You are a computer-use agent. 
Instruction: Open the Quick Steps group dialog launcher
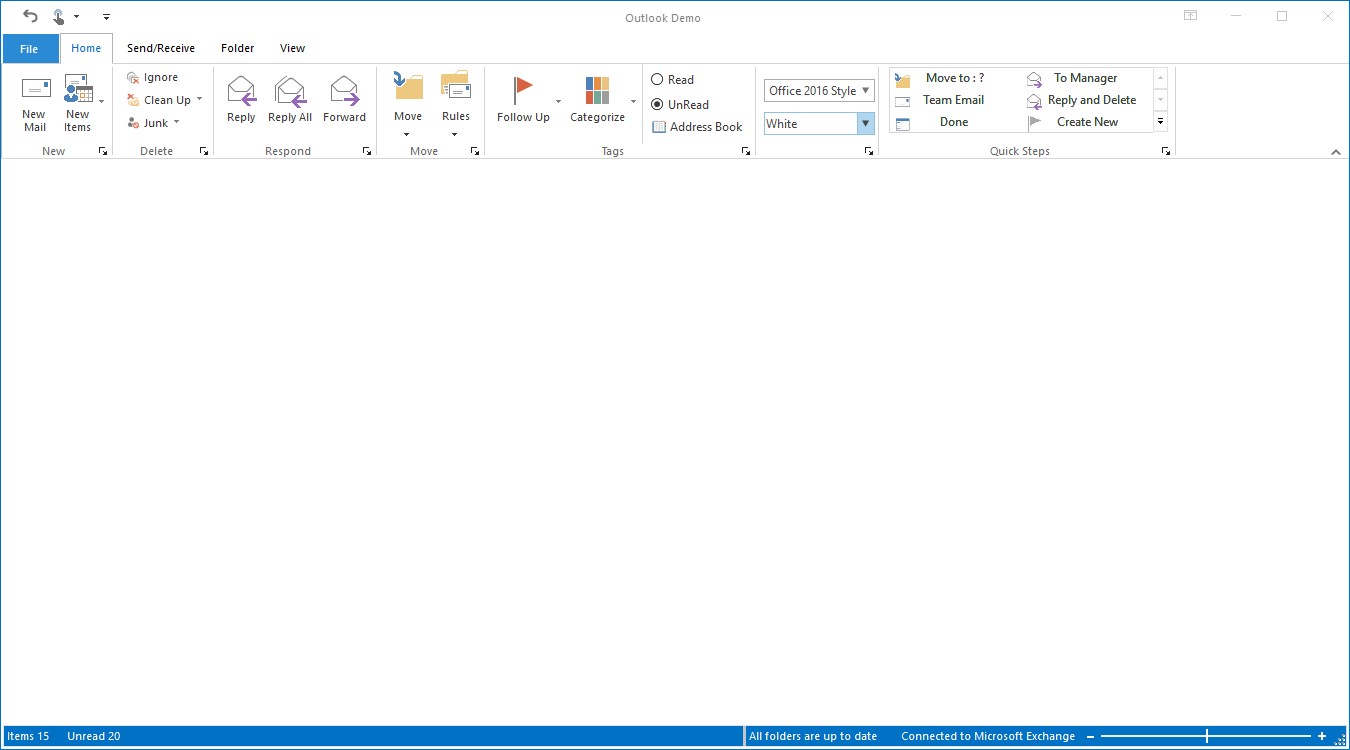point(1166,151)
